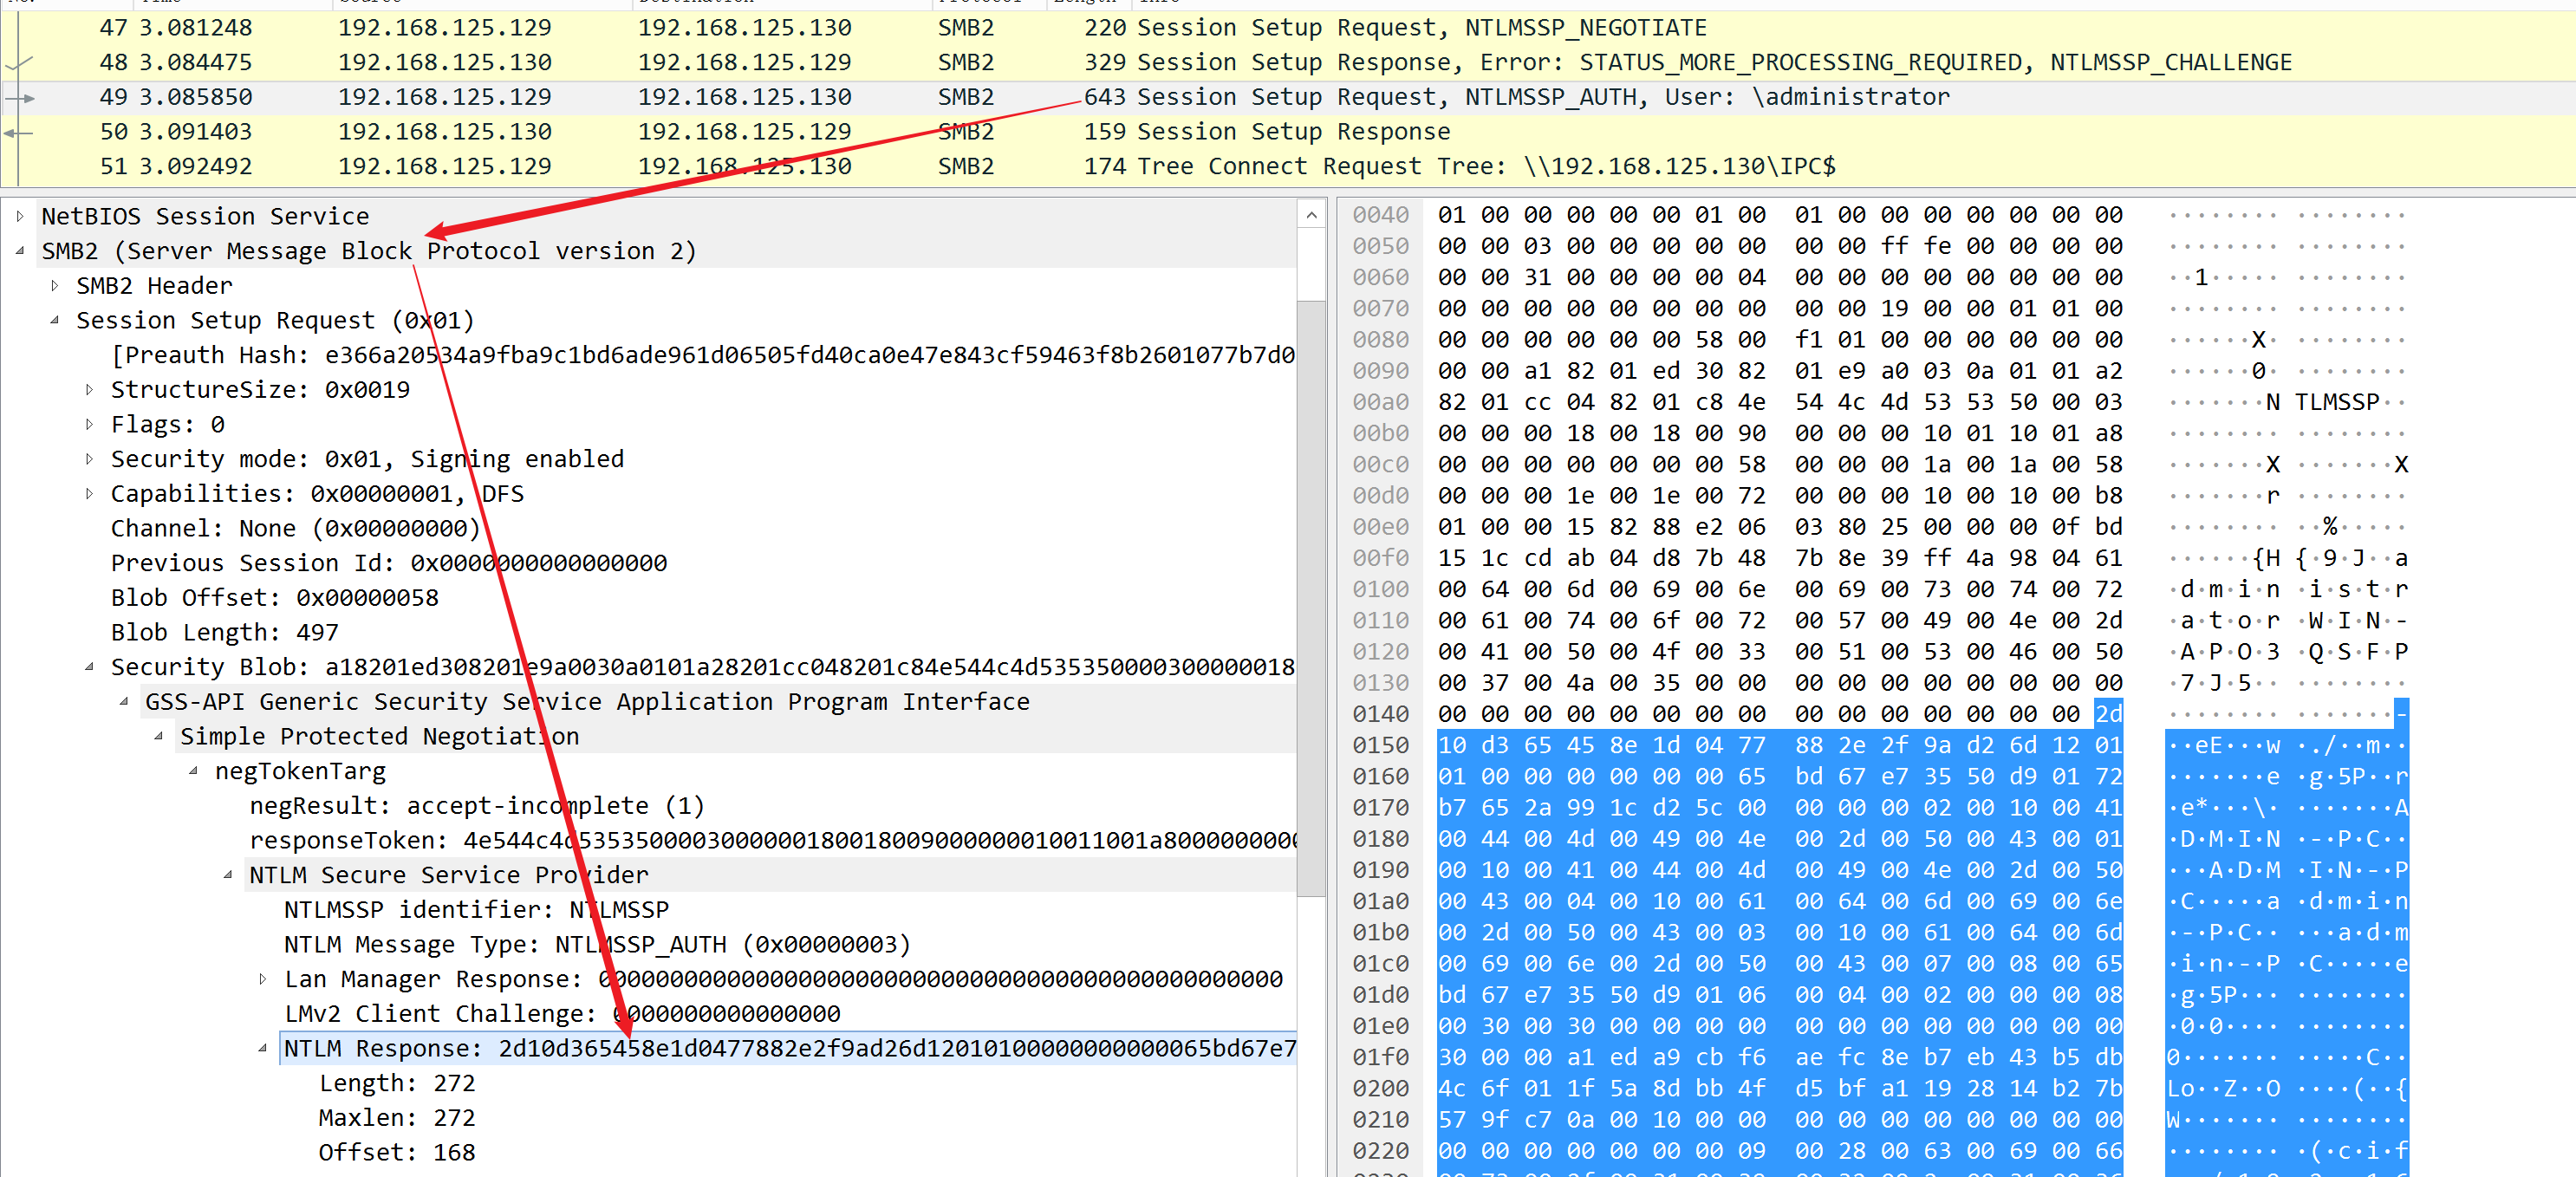Select packet 47 NTLMSSP_NEGOTIATE row
This screenshot has height=1177, width=2576.
click(1288, 28)
